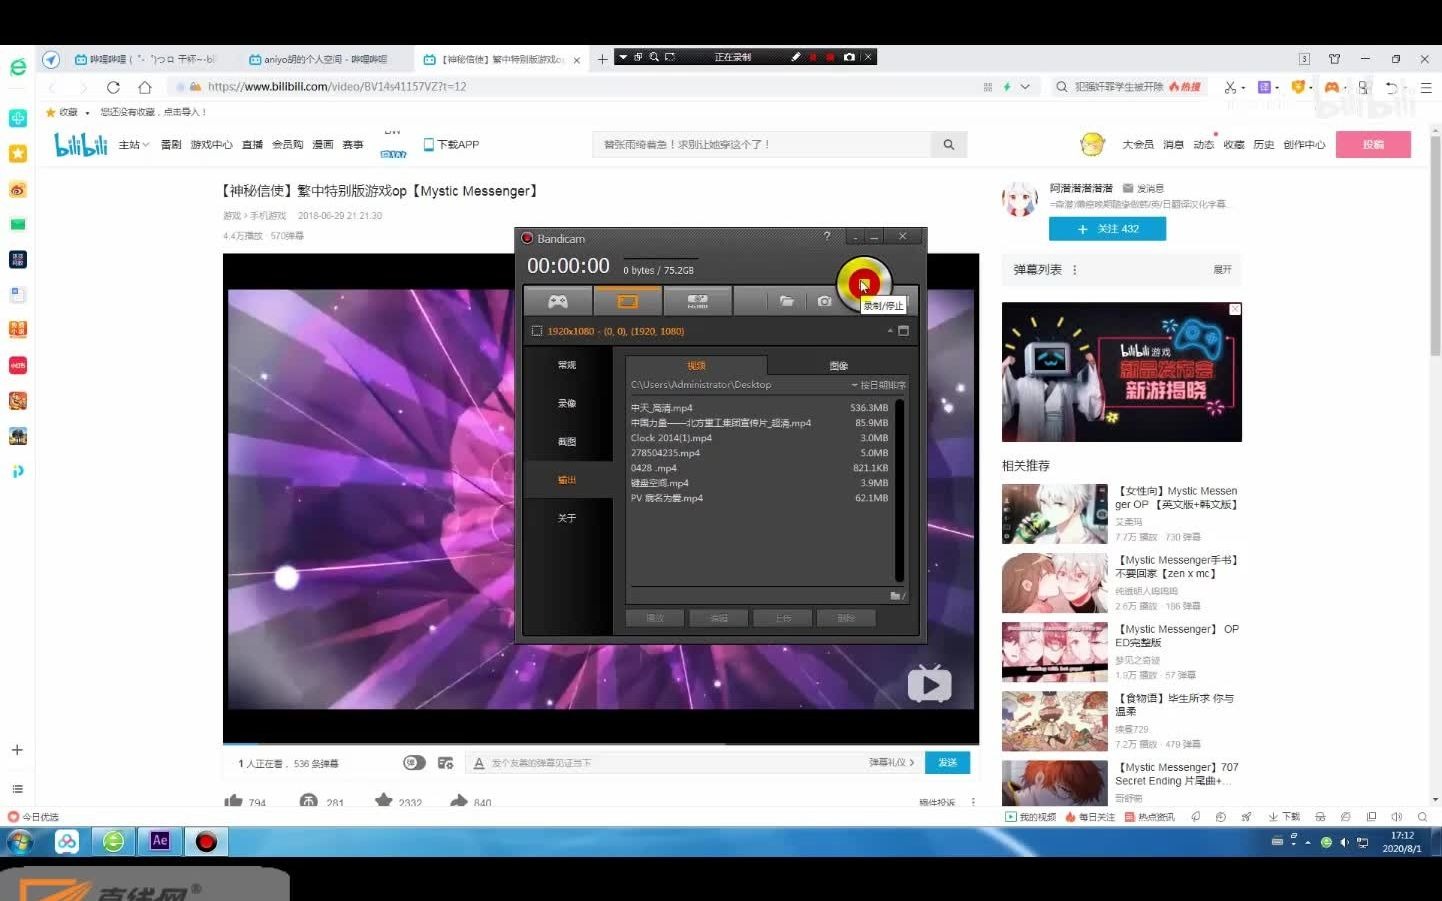This screenshot has height=901, width=1442.
Task: Switch to 图像 tab in Bandicam output
Action: [839, 365]
